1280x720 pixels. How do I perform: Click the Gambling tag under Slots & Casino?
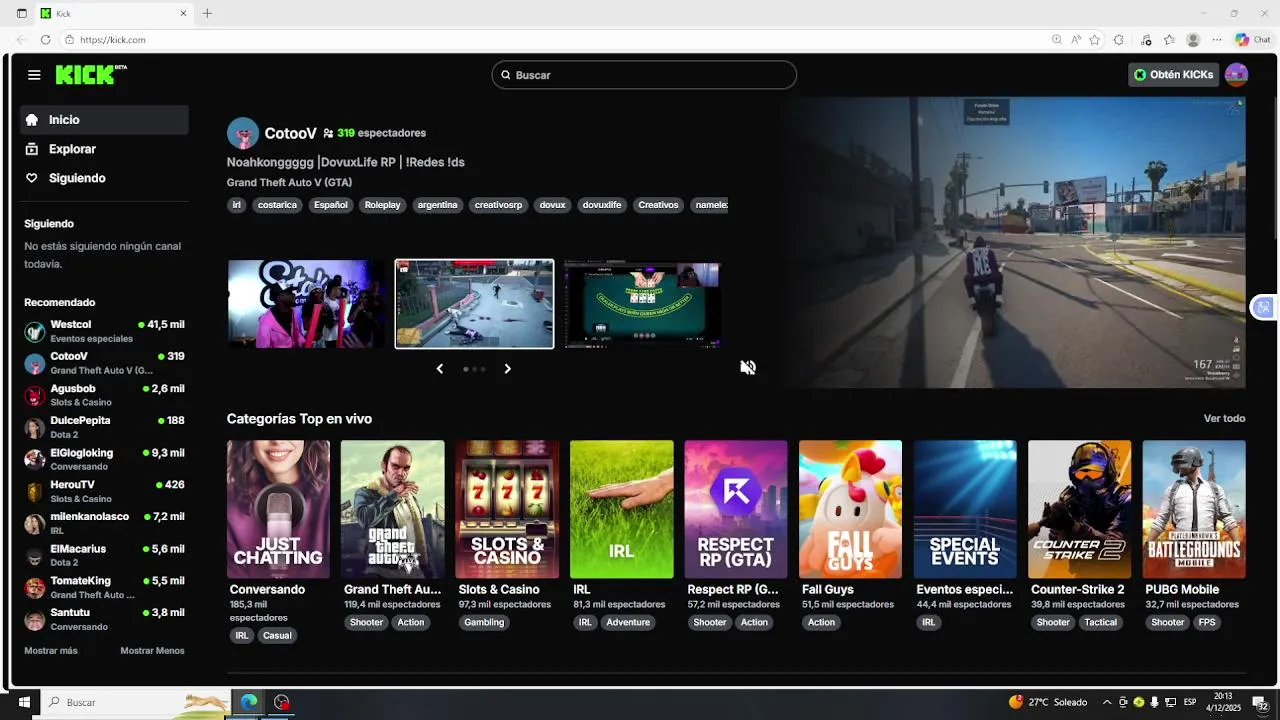coord(484,622)
